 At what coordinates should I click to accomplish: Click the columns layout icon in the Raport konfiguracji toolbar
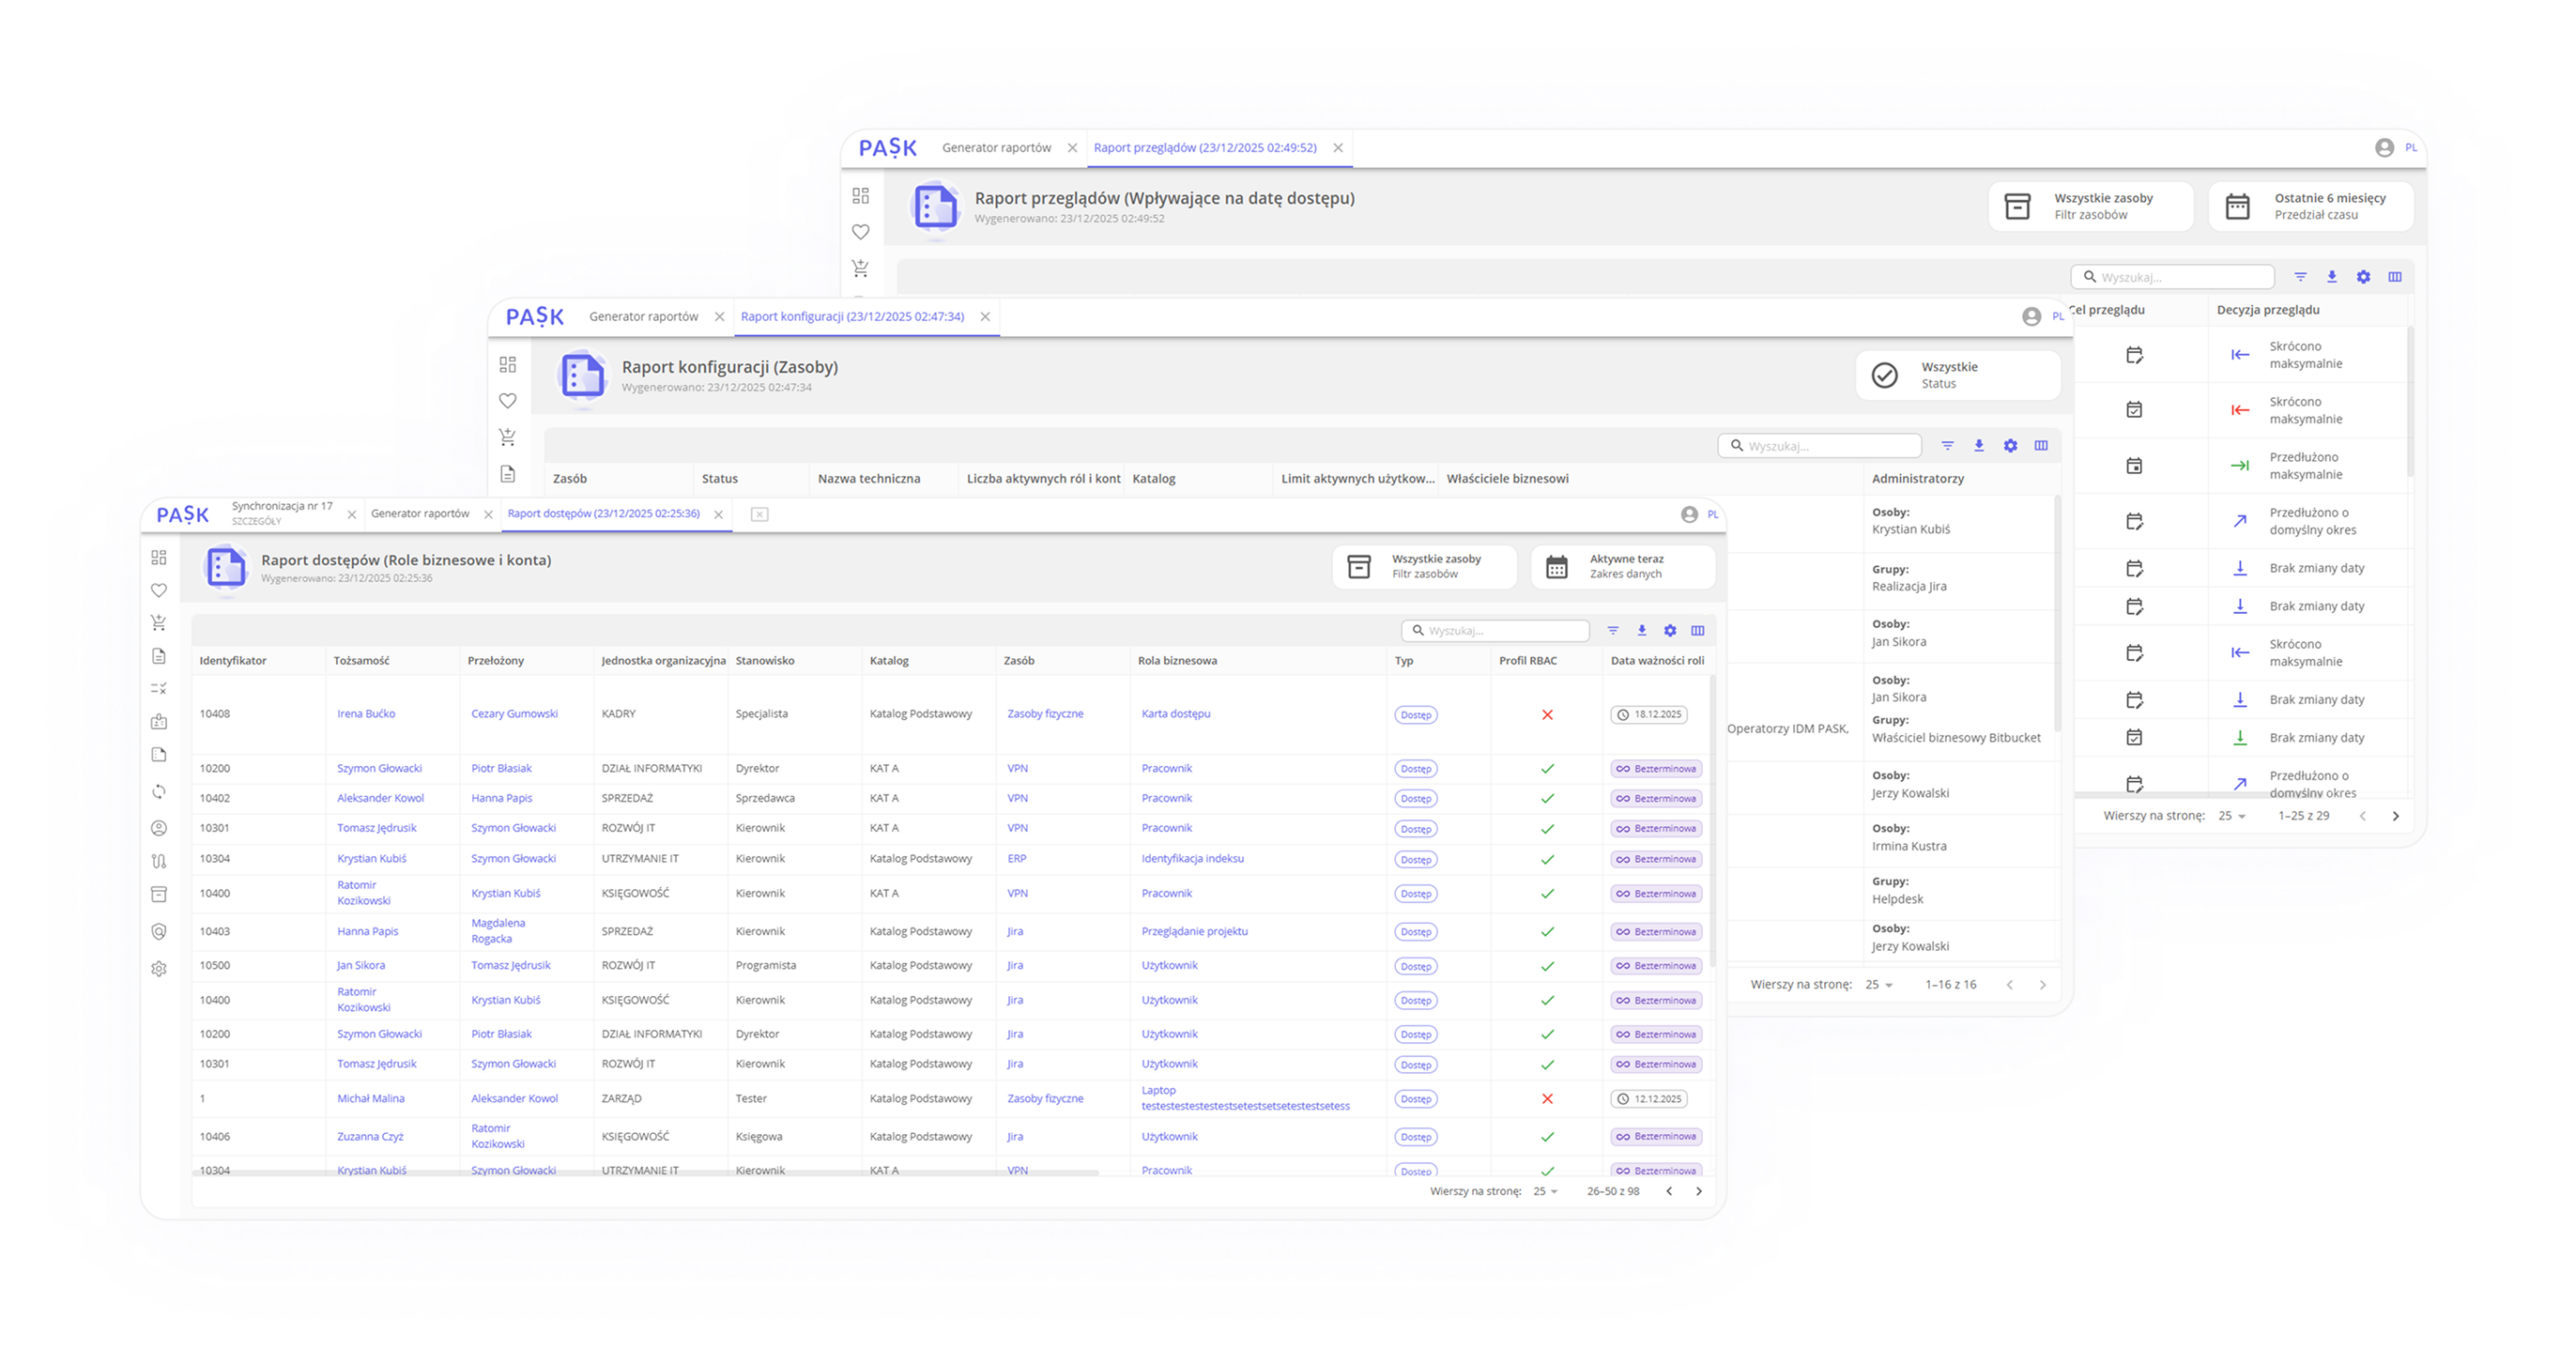2041,445
